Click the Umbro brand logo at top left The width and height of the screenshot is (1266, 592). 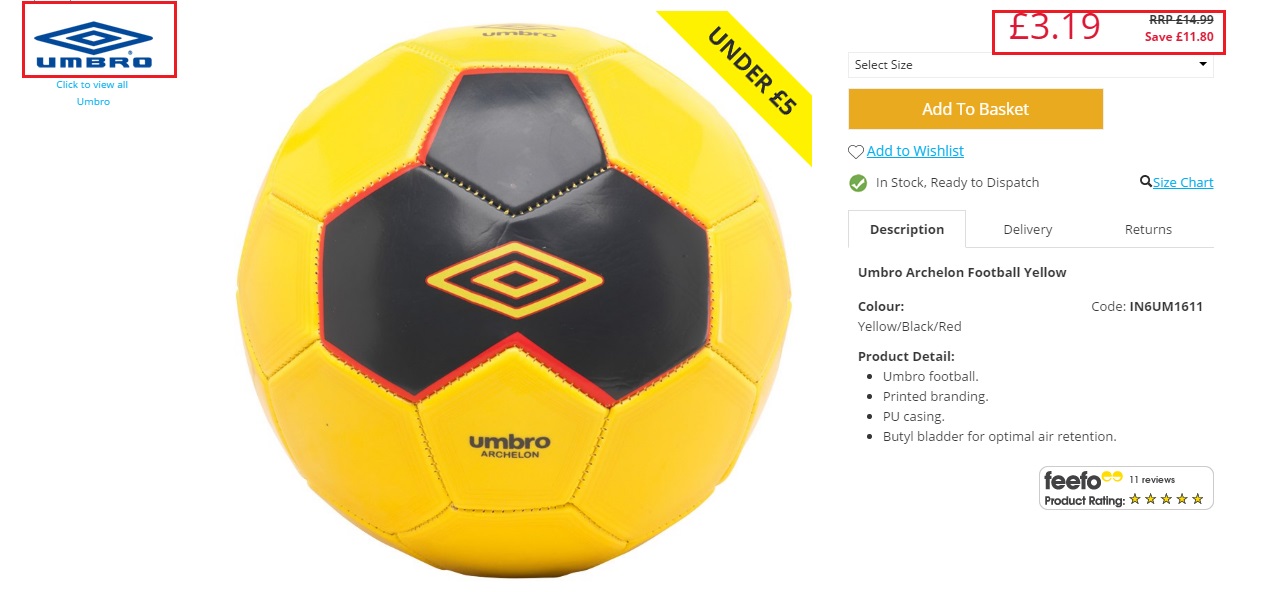(x=93, y=45)
